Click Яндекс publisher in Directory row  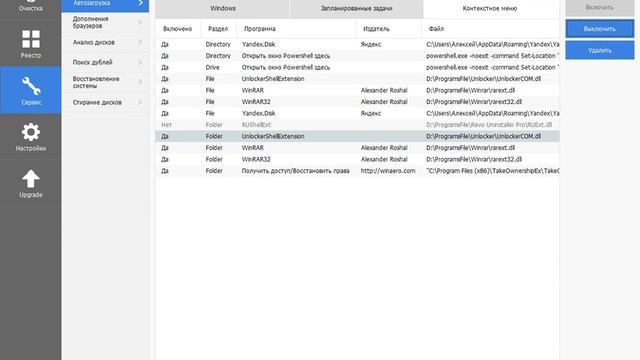(371, 44)
